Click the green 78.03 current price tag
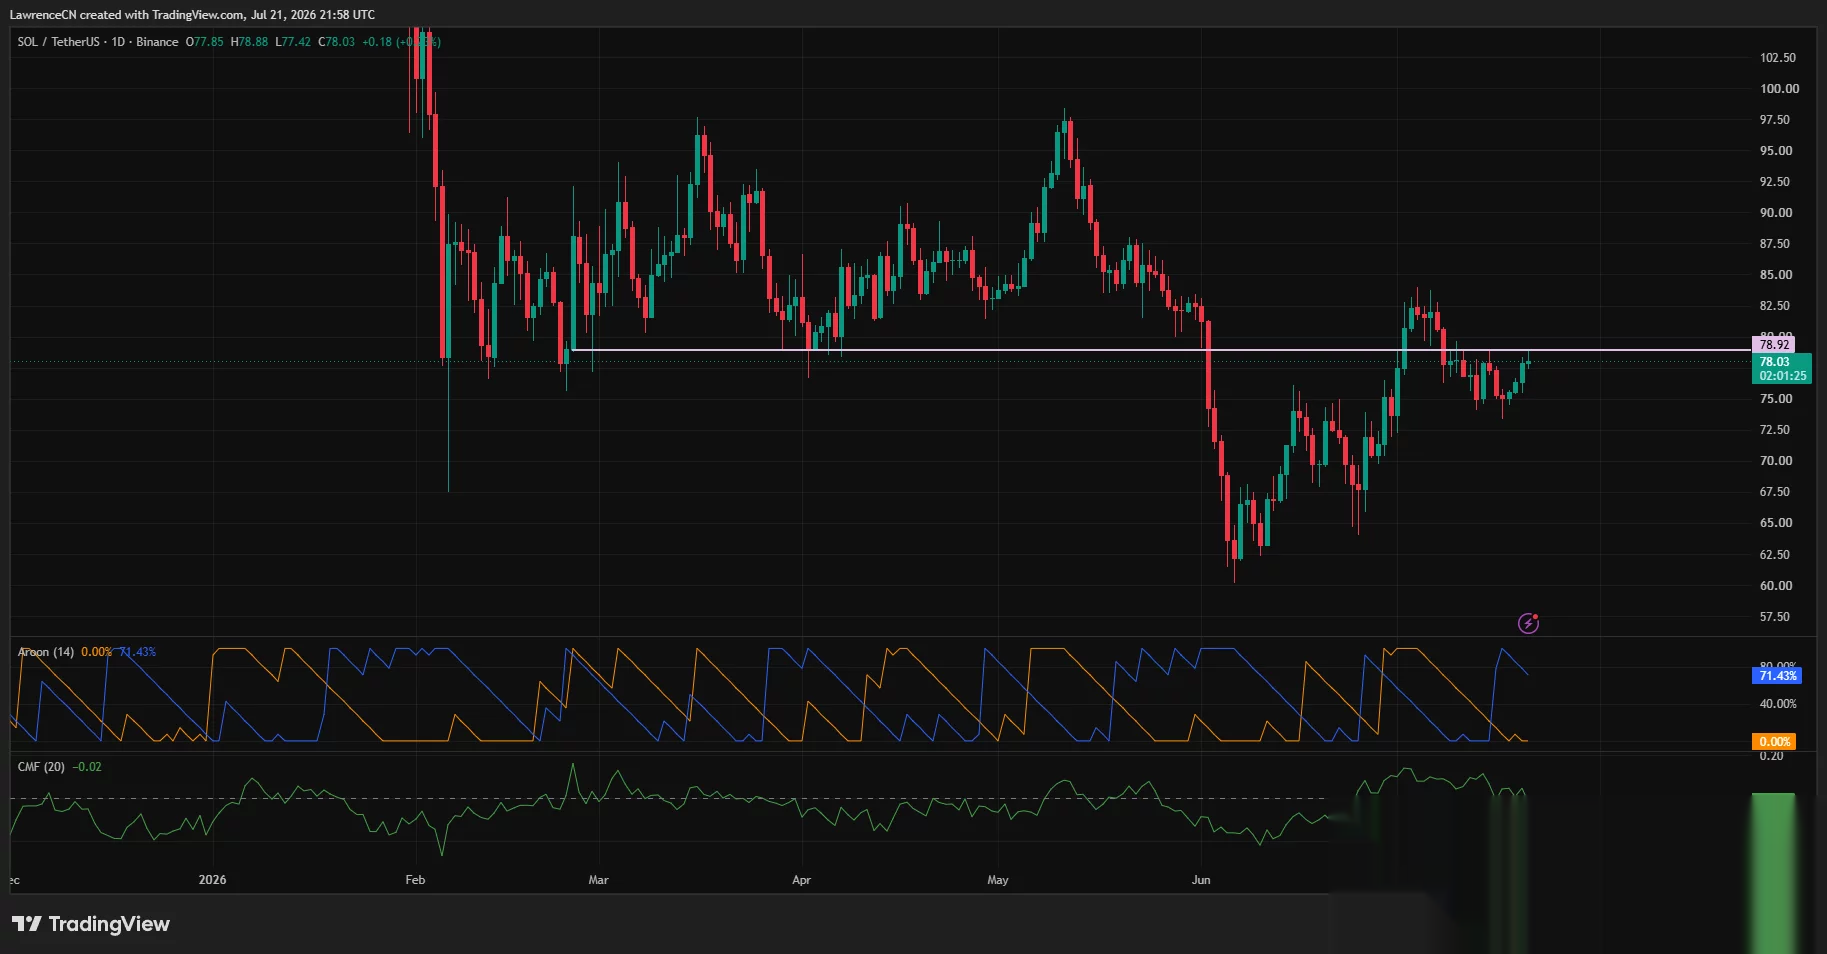The height and width of the screenshot is (954, 1827). pyautogui.click(x=1782, y=369)
